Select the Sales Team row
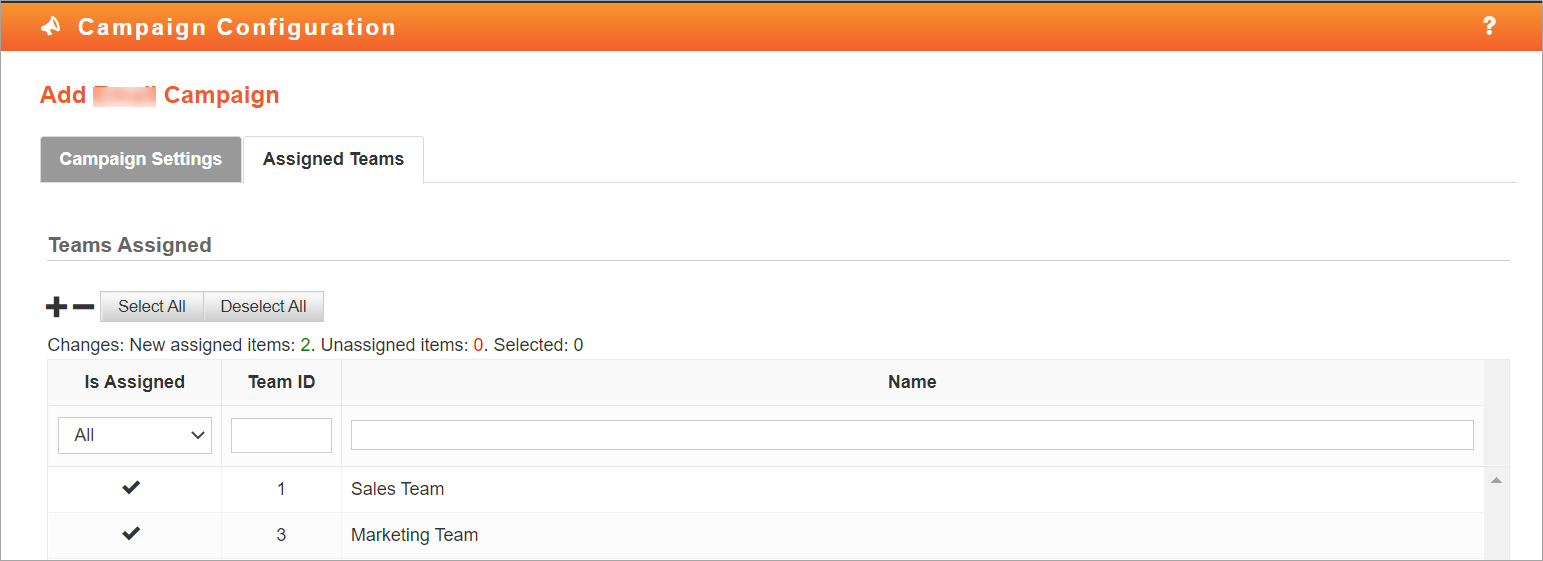The height and width of the screenshot is (561, 1543). 765,489
